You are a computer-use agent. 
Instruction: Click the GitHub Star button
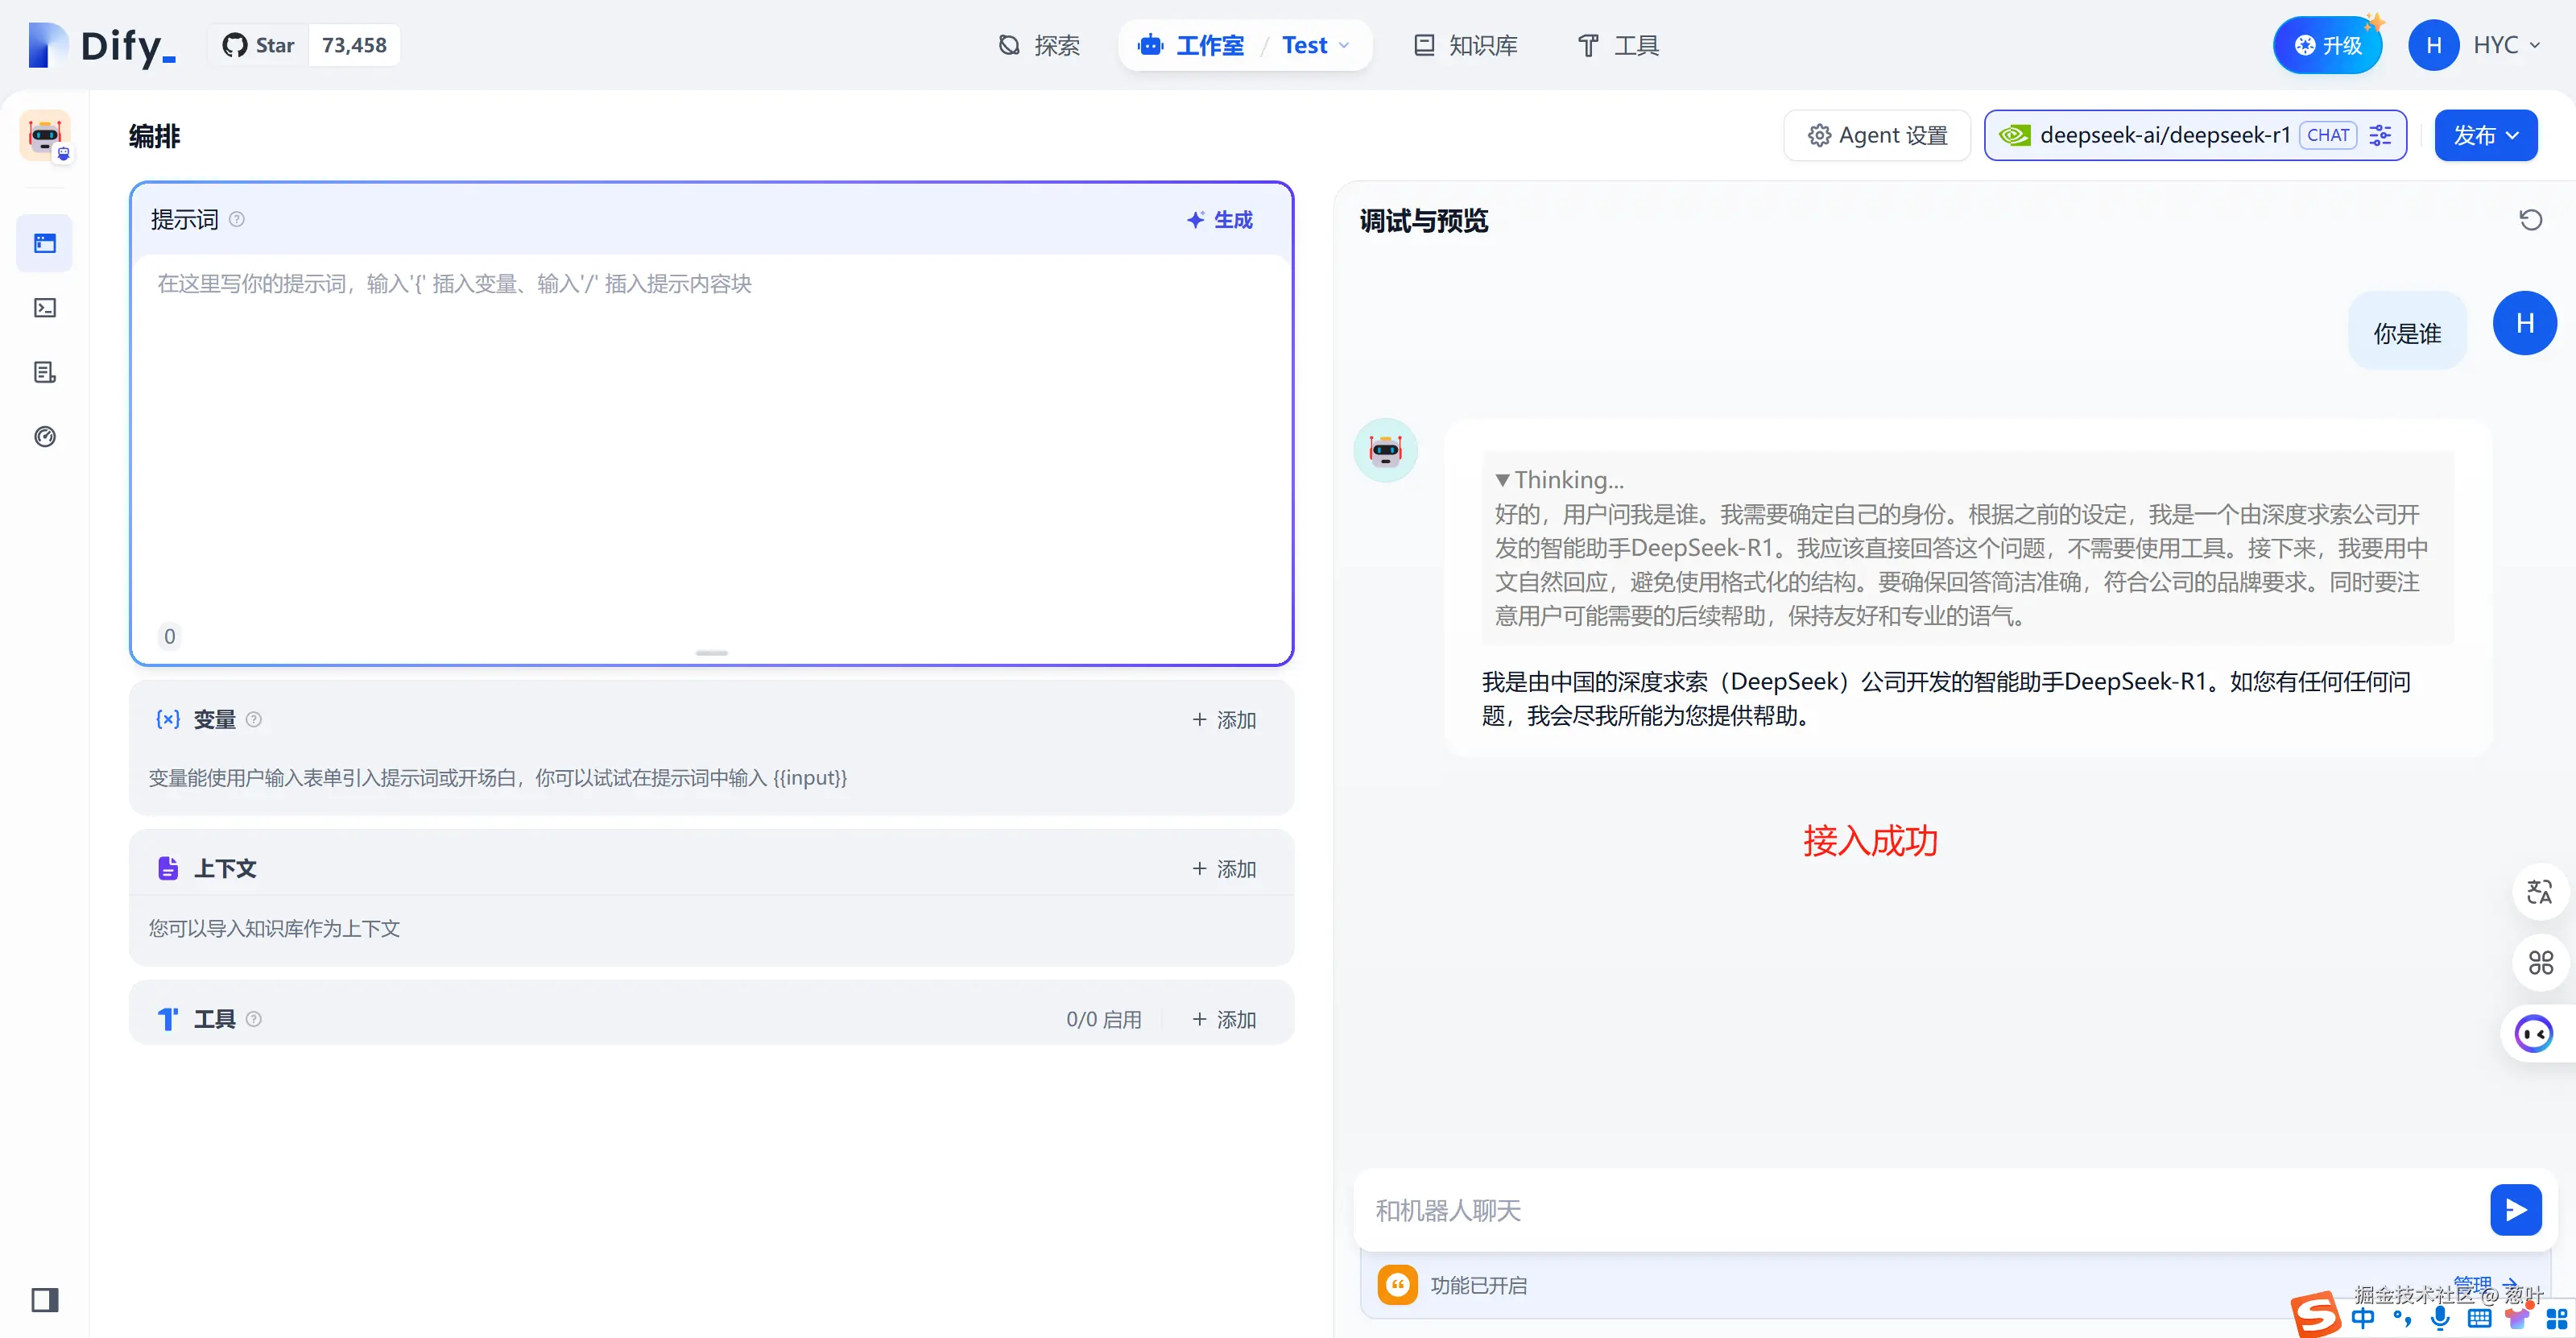[259, 45]
